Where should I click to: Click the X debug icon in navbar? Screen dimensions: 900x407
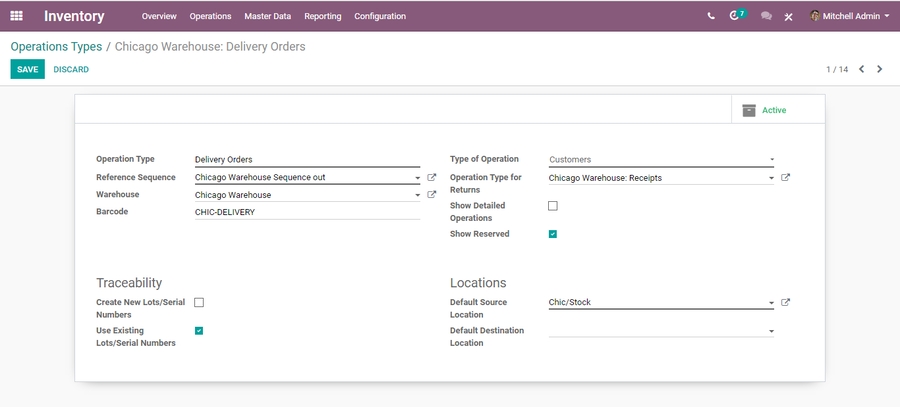point(789,16)
